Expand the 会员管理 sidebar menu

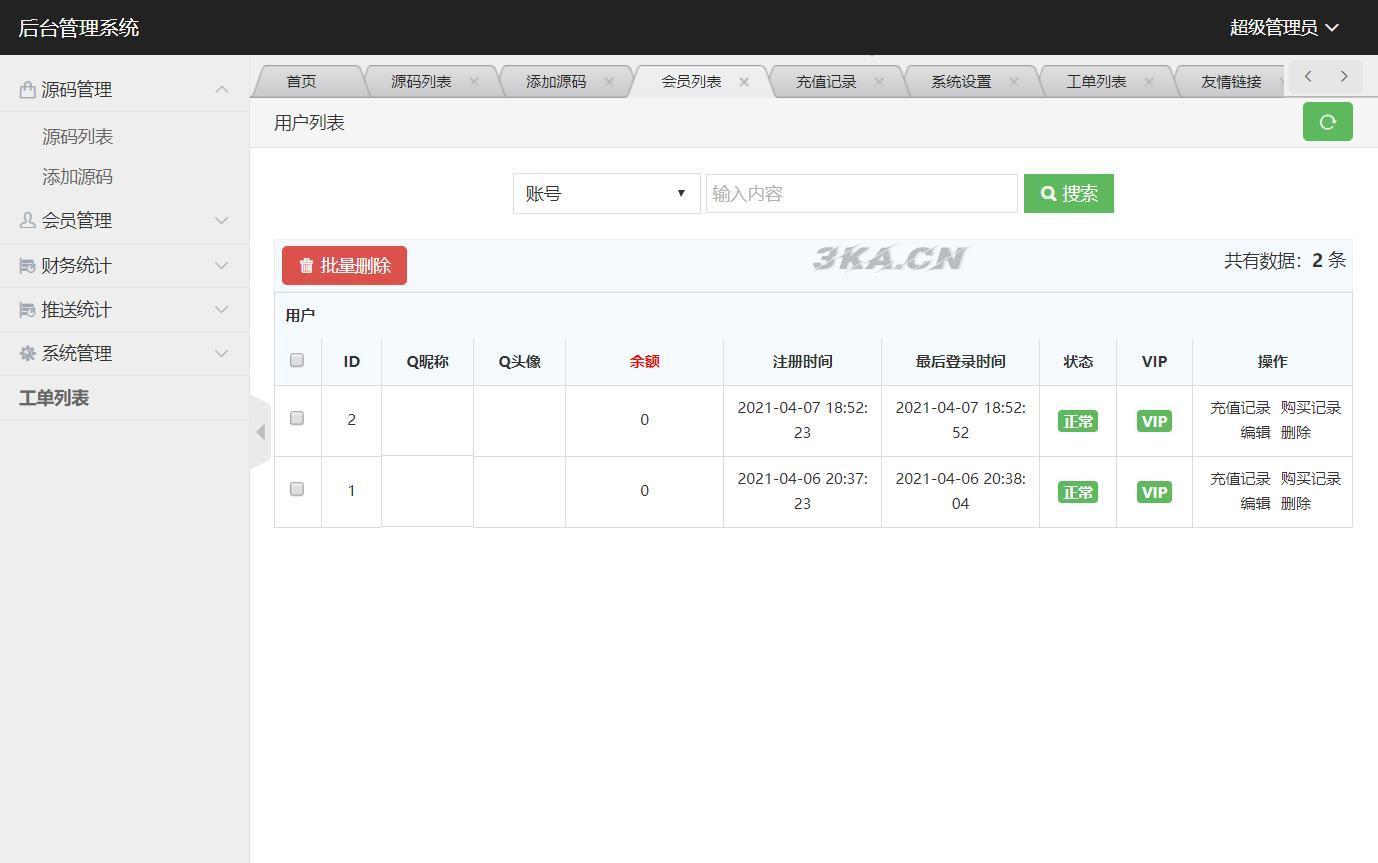[124, 221]
